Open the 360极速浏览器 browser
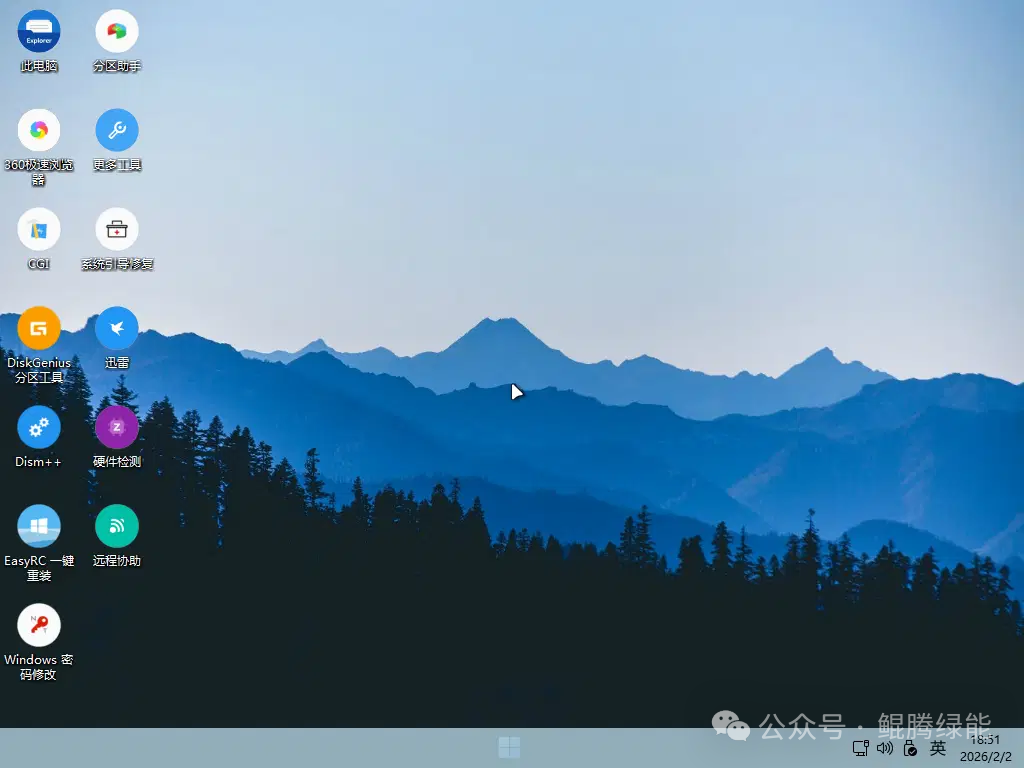The image size is (1024, 768). click(x=38, y=128)
